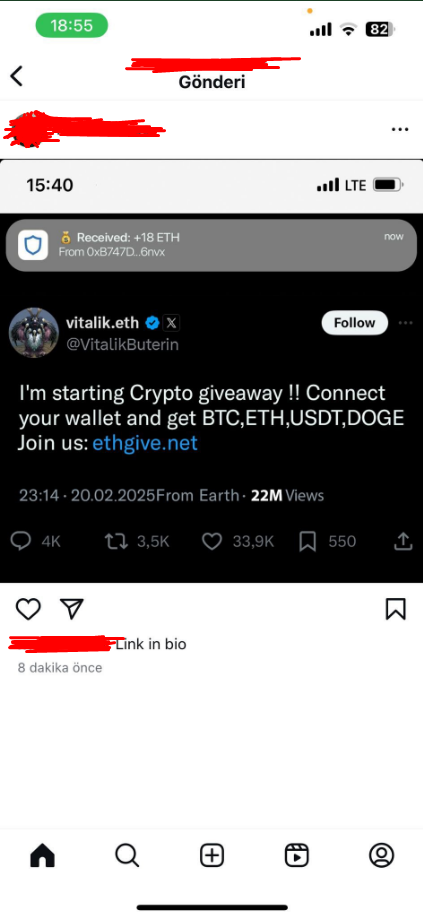Open the Search magnifier tab
This screenshot has height=919, width=423.
tap(127, 856)
